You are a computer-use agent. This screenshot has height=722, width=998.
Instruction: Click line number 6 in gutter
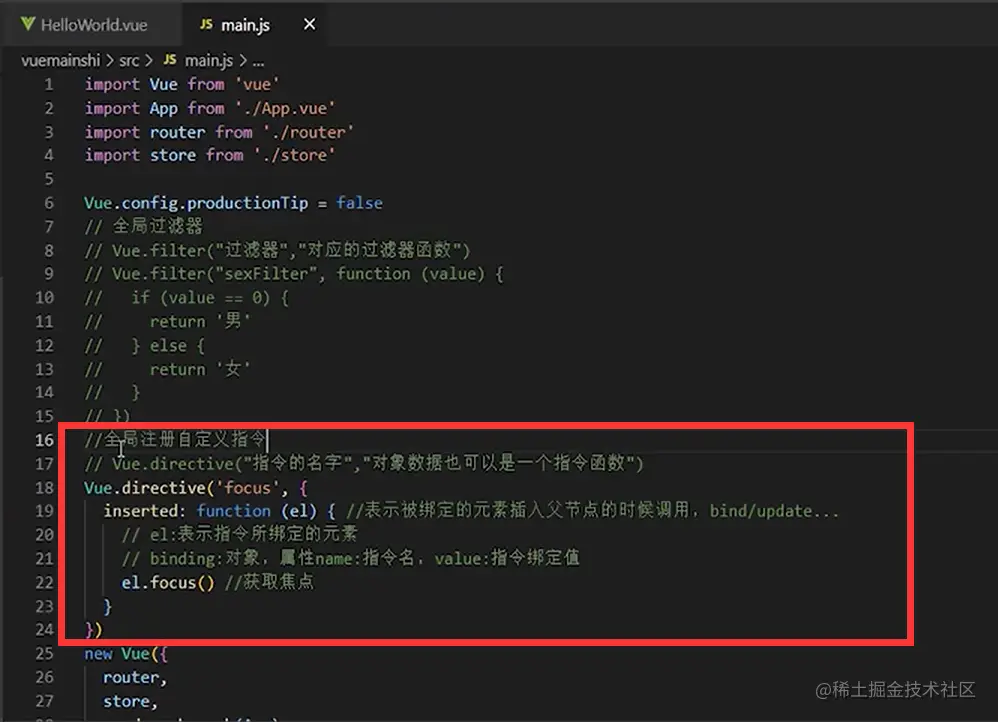click(x=49, y=203)
